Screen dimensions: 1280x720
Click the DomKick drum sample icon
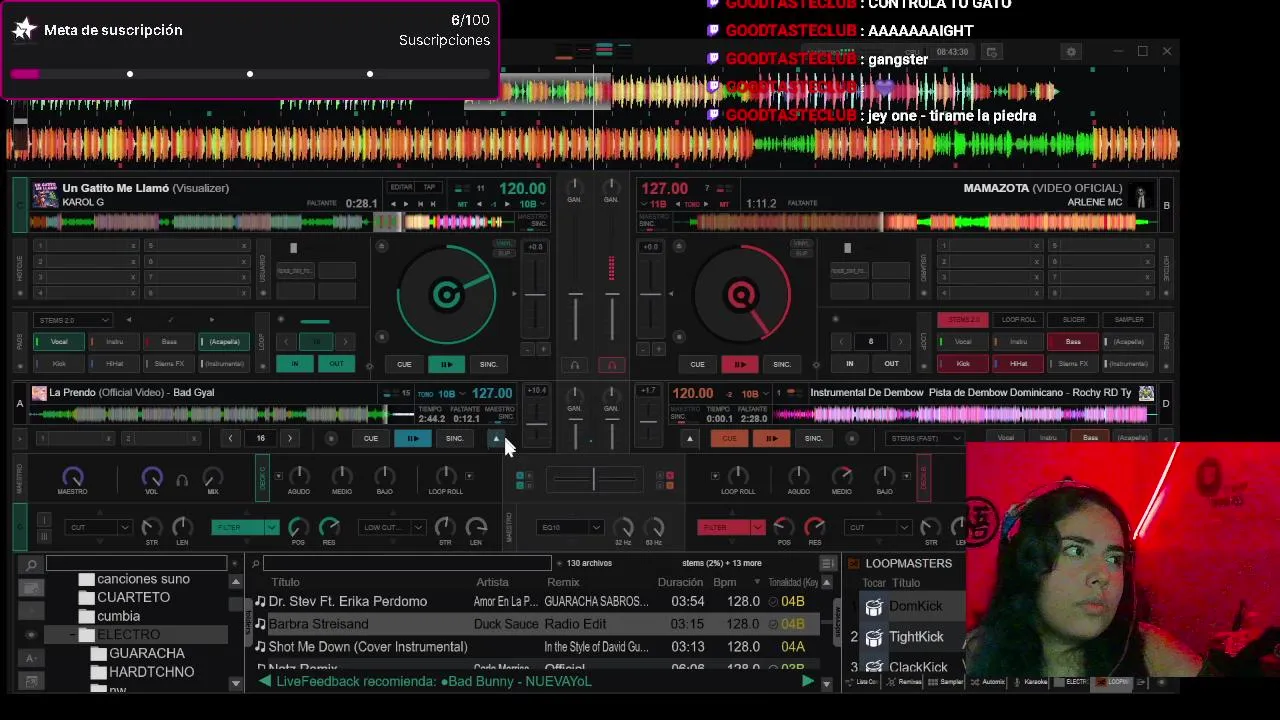pyautogui.click(x=874, y=607)
